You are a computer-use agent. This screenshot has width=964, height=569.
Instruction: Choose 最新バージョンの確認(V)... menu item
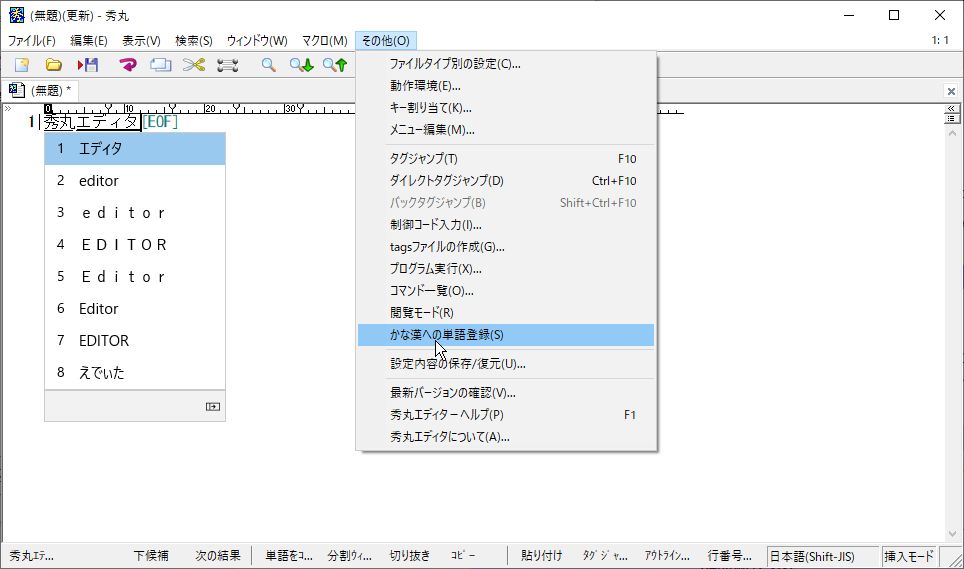(506, 393)
